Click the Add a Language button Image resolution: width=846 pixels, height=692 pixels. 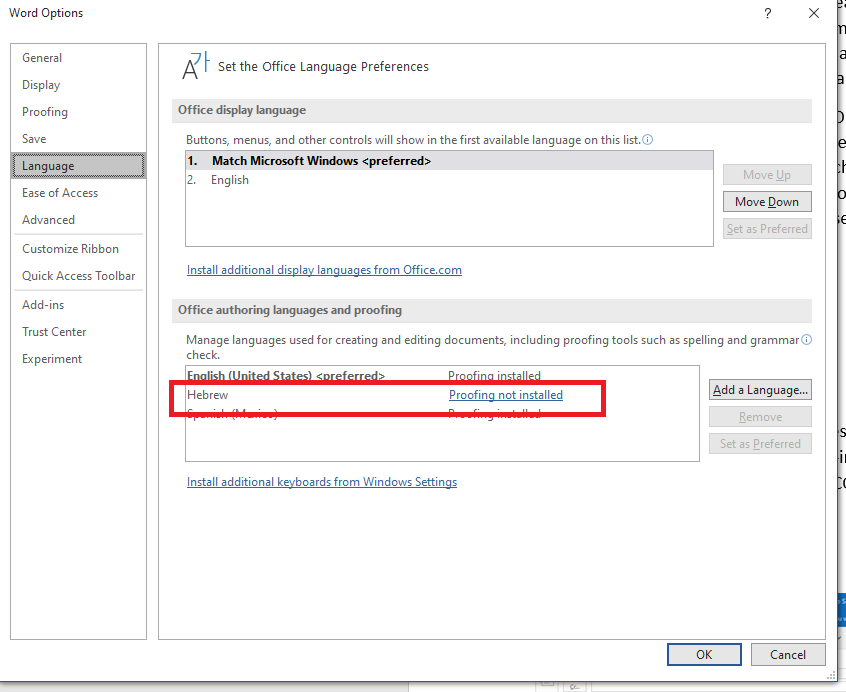pos(760,390)
